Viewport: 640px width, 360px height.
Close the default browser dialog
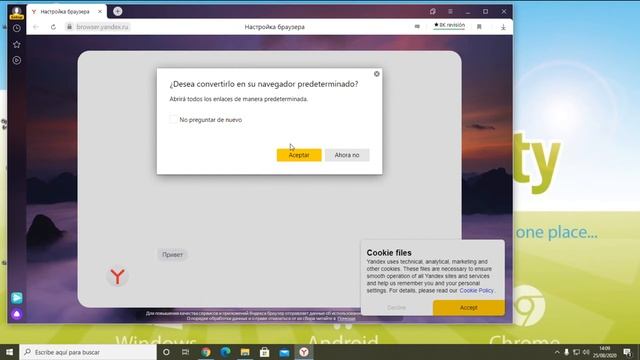(377, 74)
